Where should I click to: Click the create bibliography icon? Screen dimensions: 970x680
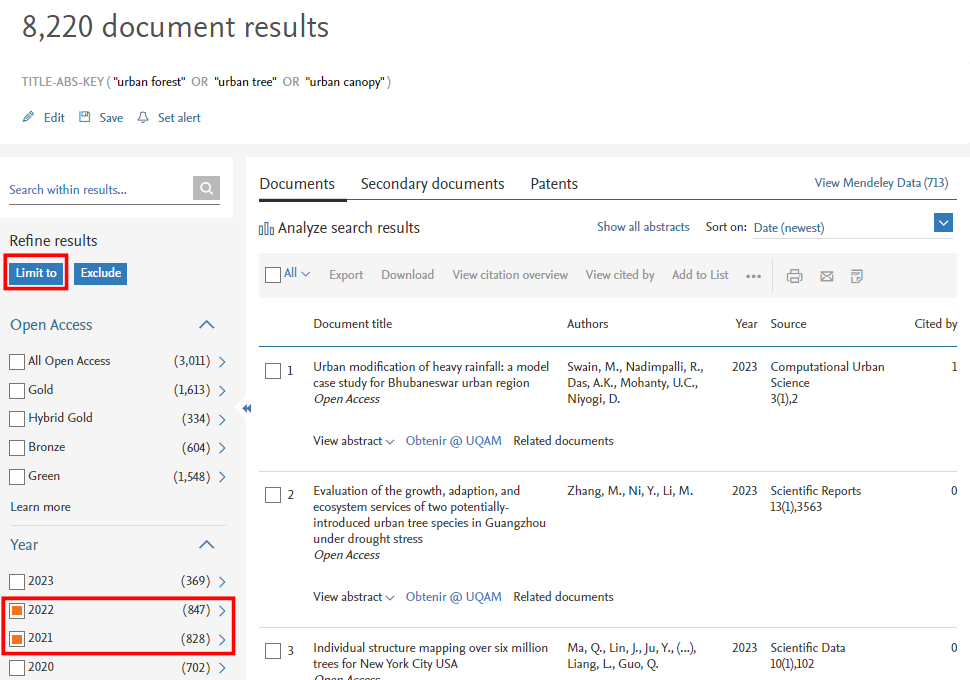(x=857, y=276)
